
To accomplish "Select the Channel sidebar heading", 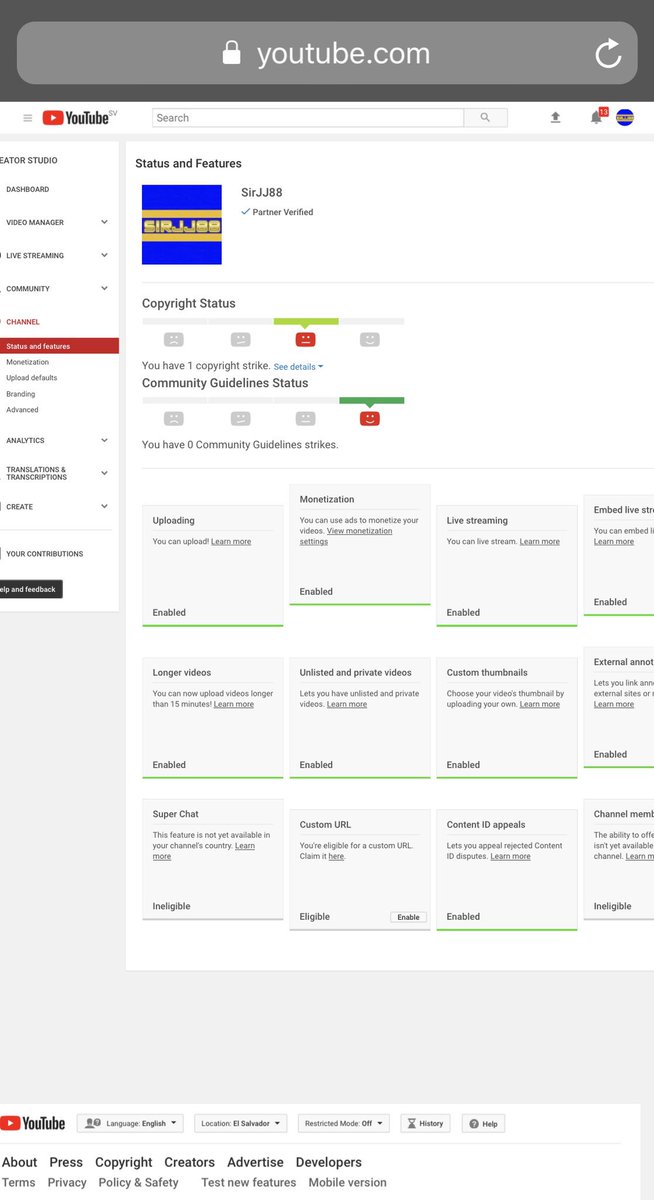I will 23,322.
